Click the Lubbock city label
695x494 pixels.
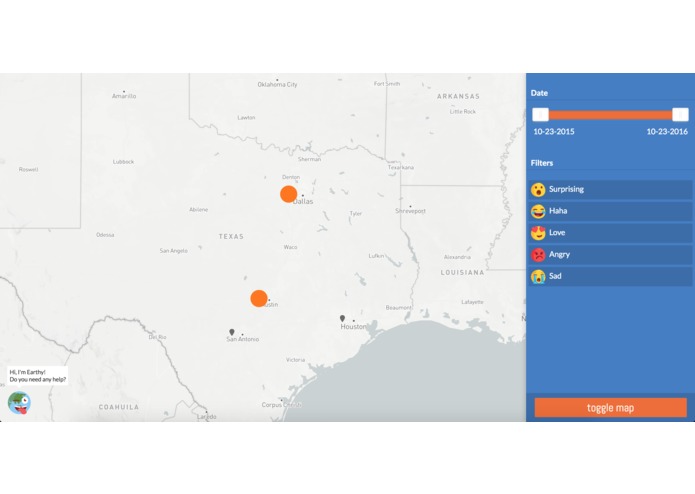click(x=123, y=162)
